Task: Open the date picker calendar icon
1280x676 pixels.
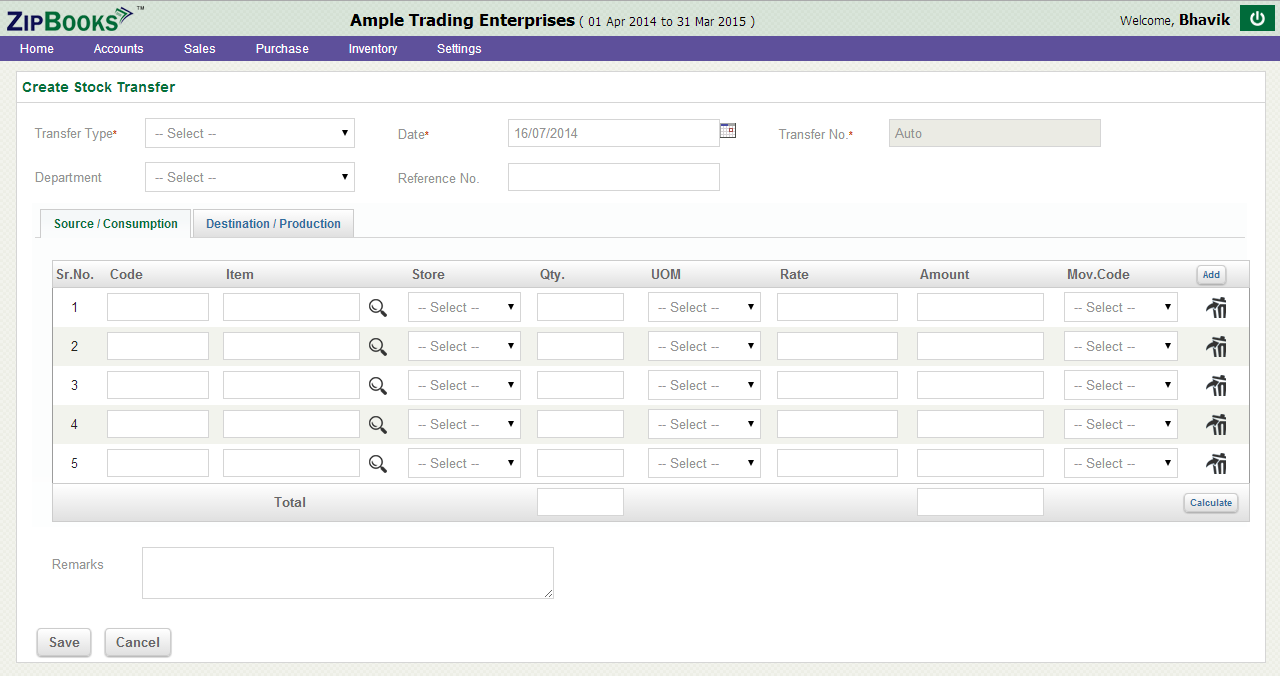Action: [728, 130]
